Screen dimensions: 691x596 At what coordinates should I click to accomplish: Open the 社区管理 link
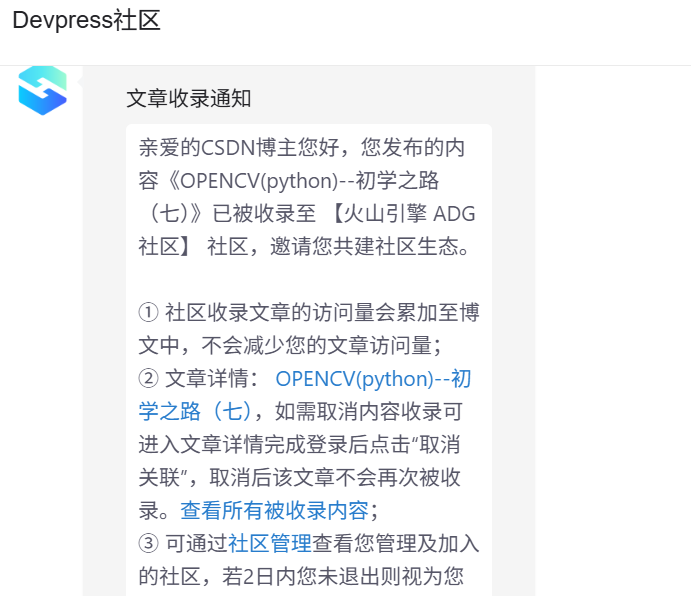tap(270, 544)
